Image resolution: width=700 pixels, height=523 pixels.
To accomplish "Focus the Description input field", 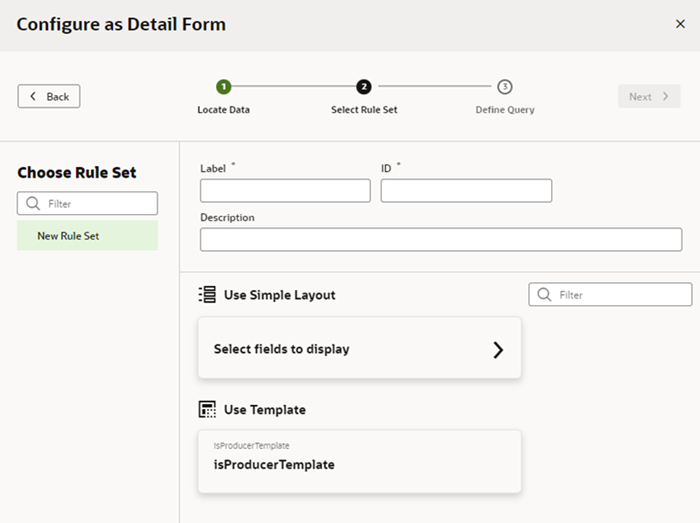I will (x=441, y=240).
